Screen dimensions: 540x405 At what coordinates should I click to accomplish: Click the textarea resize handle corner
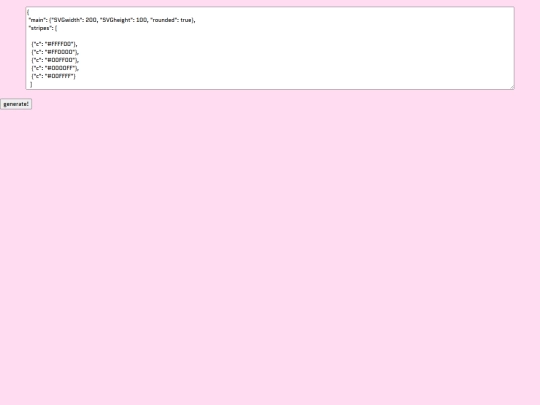pyautogui.click(x=512, y=87)
